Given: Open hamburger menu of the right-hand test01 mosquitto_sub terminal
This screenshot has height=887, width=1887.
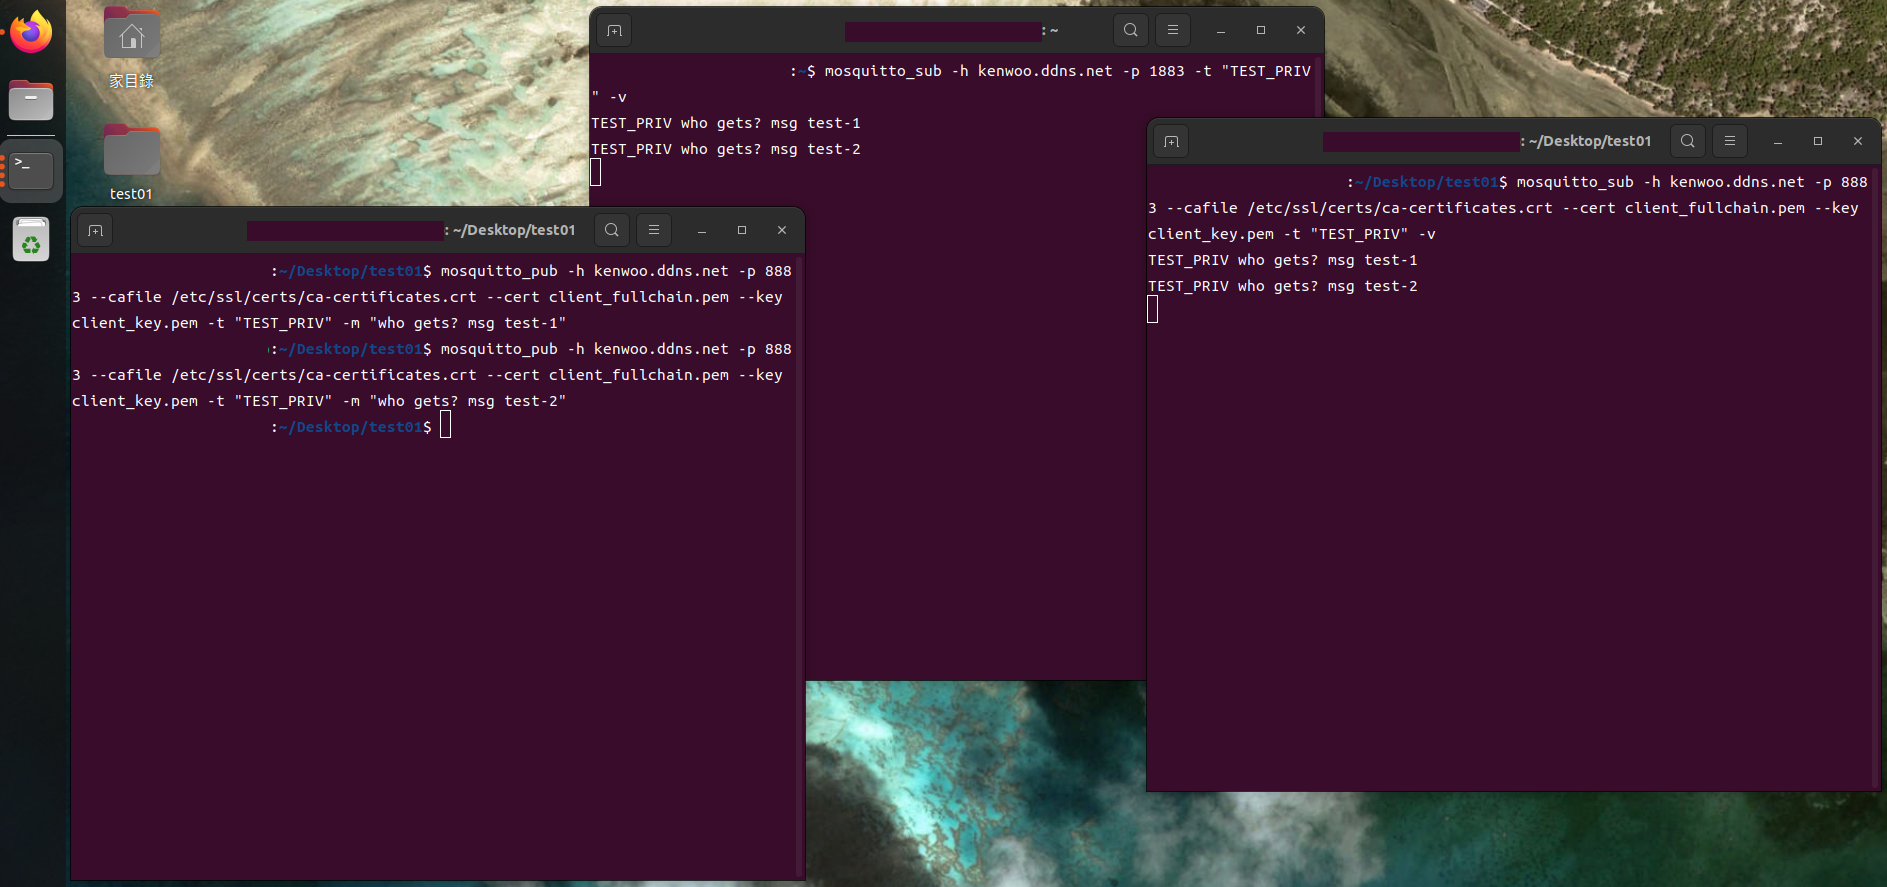Looking at the screenshot, I should point(1729,141).
